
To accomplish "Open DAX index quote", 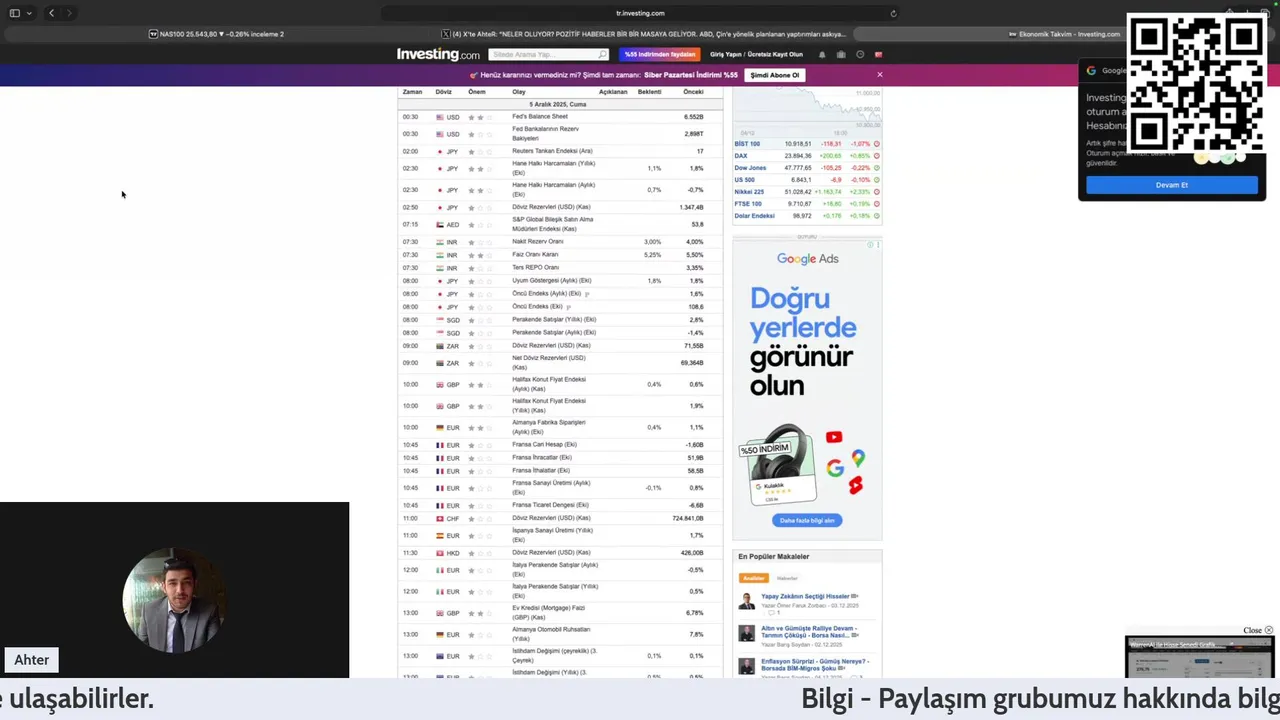I will (741, 156).
